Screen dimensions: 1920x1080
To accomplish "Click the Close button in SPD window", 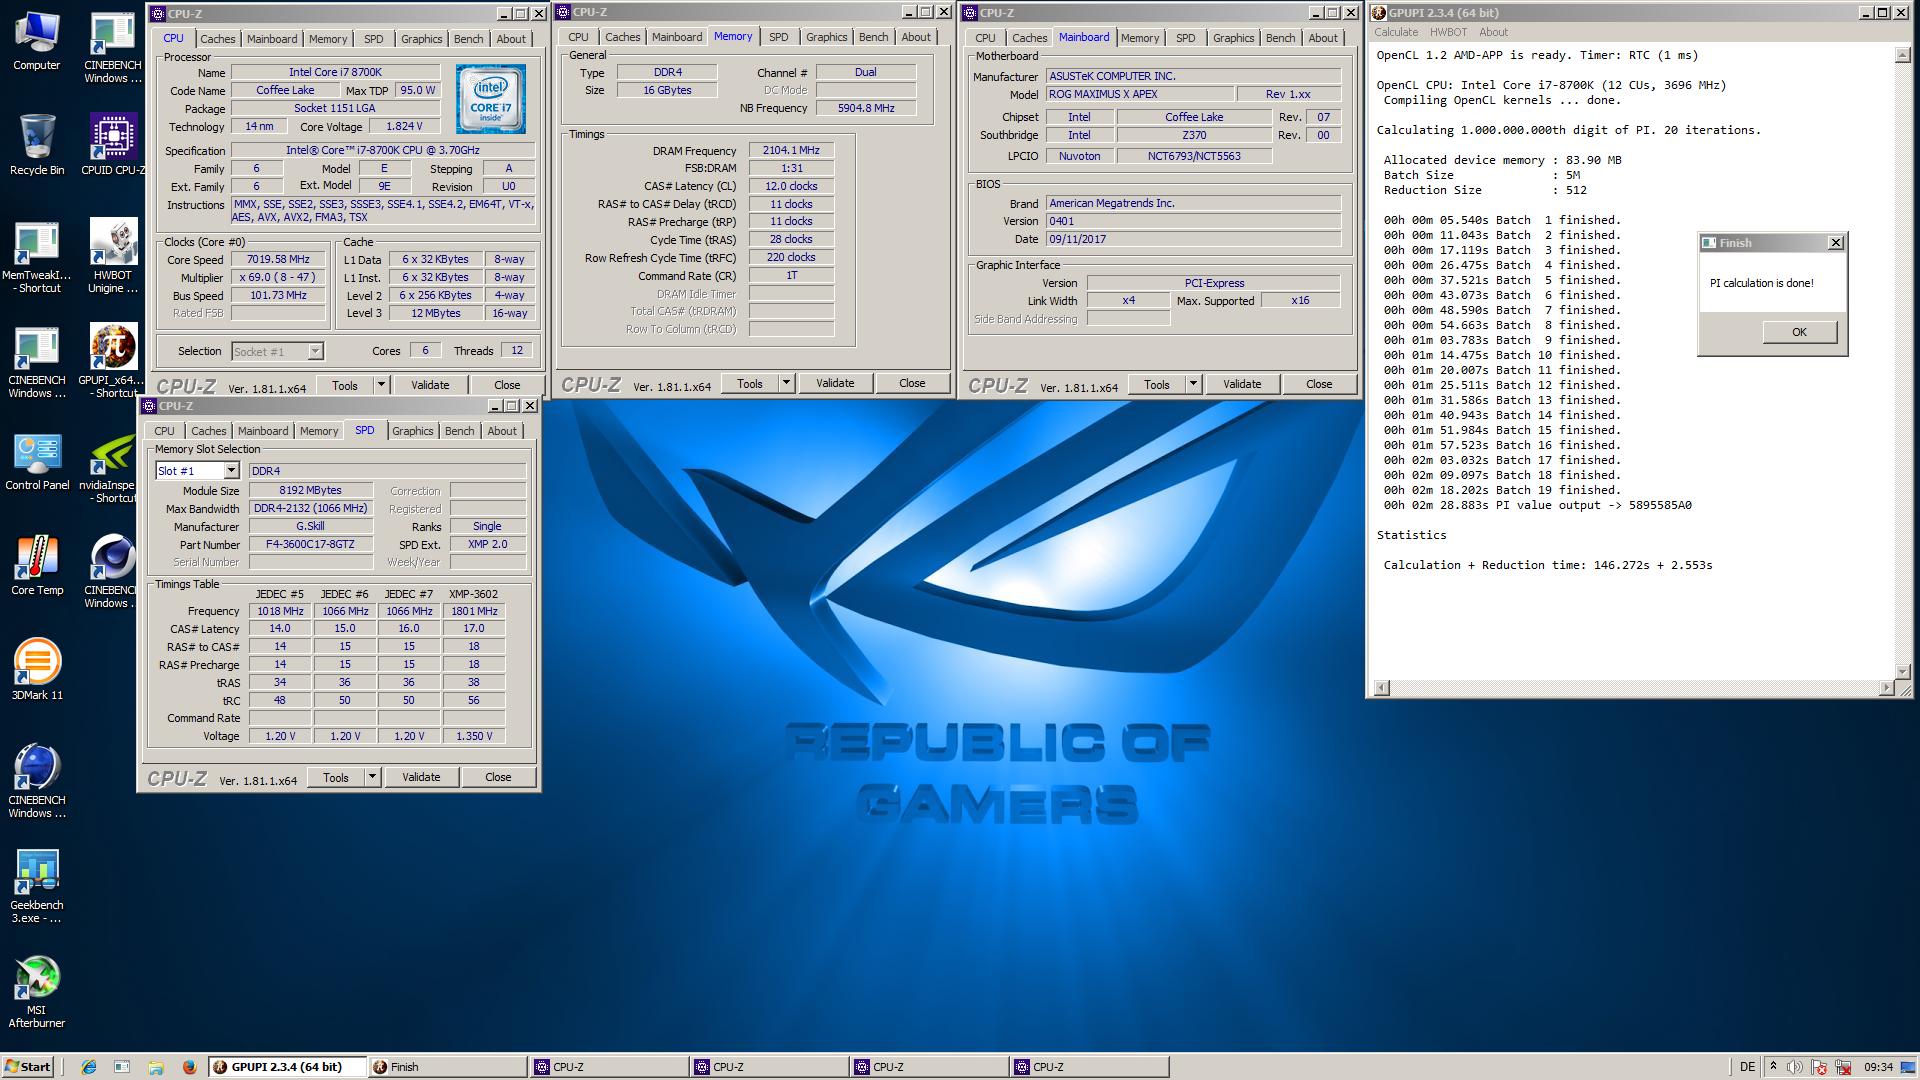I will click(x=498, y=777).
